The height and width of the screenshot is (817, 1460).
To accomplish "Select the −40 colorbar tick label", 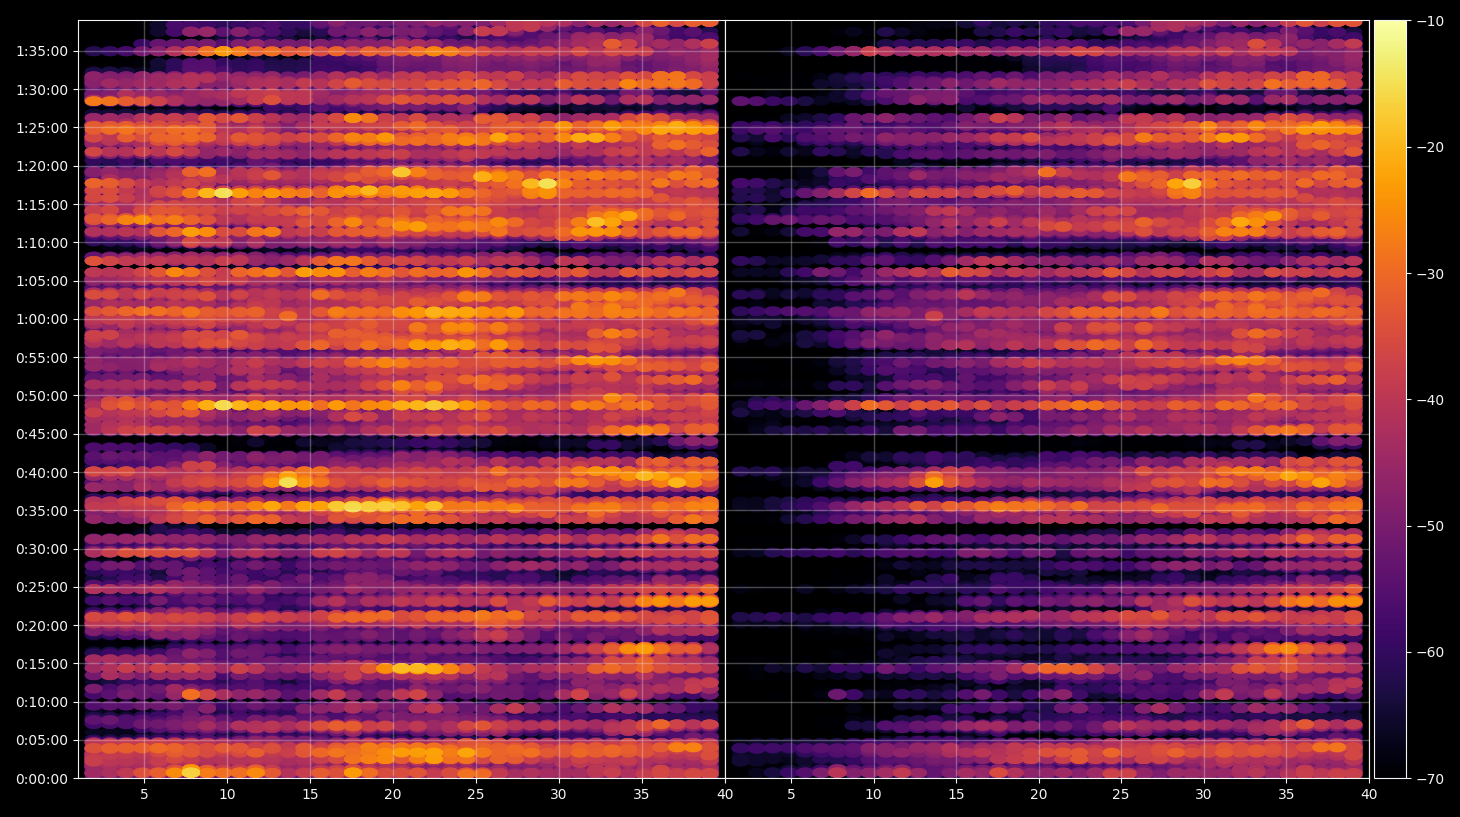I will 1430,400.
